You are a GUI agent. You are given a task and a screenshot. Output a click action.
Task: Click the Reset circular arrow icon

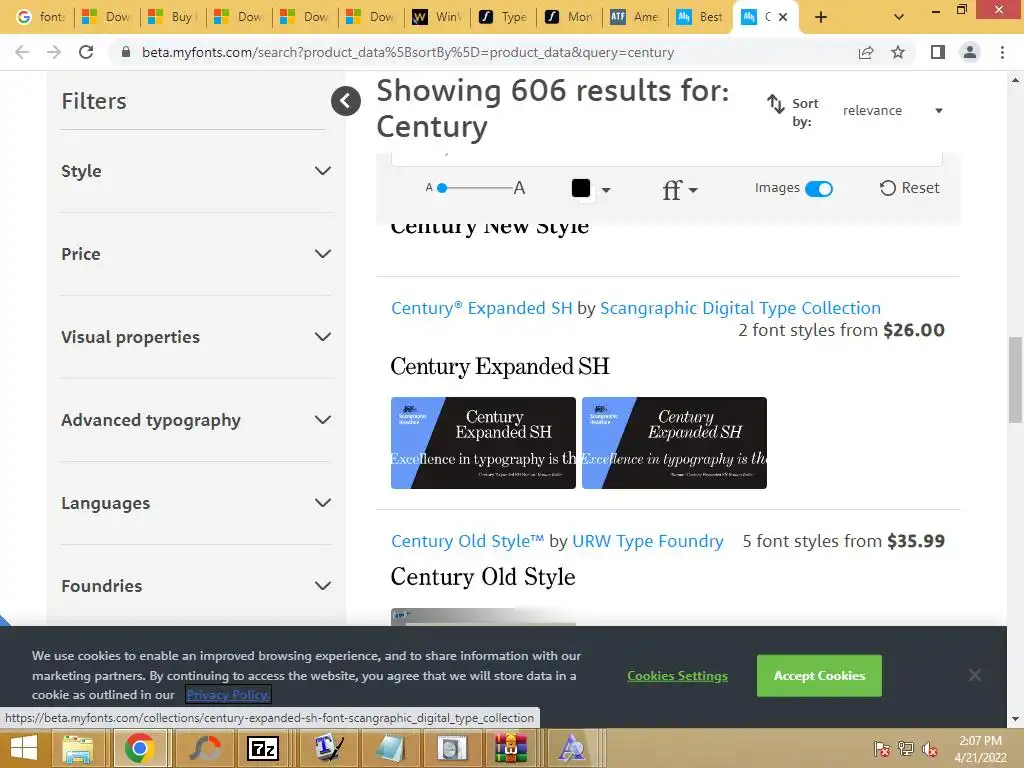coord(888,188)
